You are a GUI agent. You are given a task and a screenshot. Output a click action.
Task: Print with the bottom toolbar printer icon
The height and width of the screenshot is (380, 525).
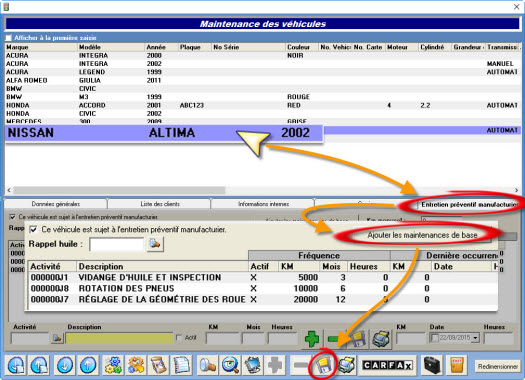(x=346, y=365)
